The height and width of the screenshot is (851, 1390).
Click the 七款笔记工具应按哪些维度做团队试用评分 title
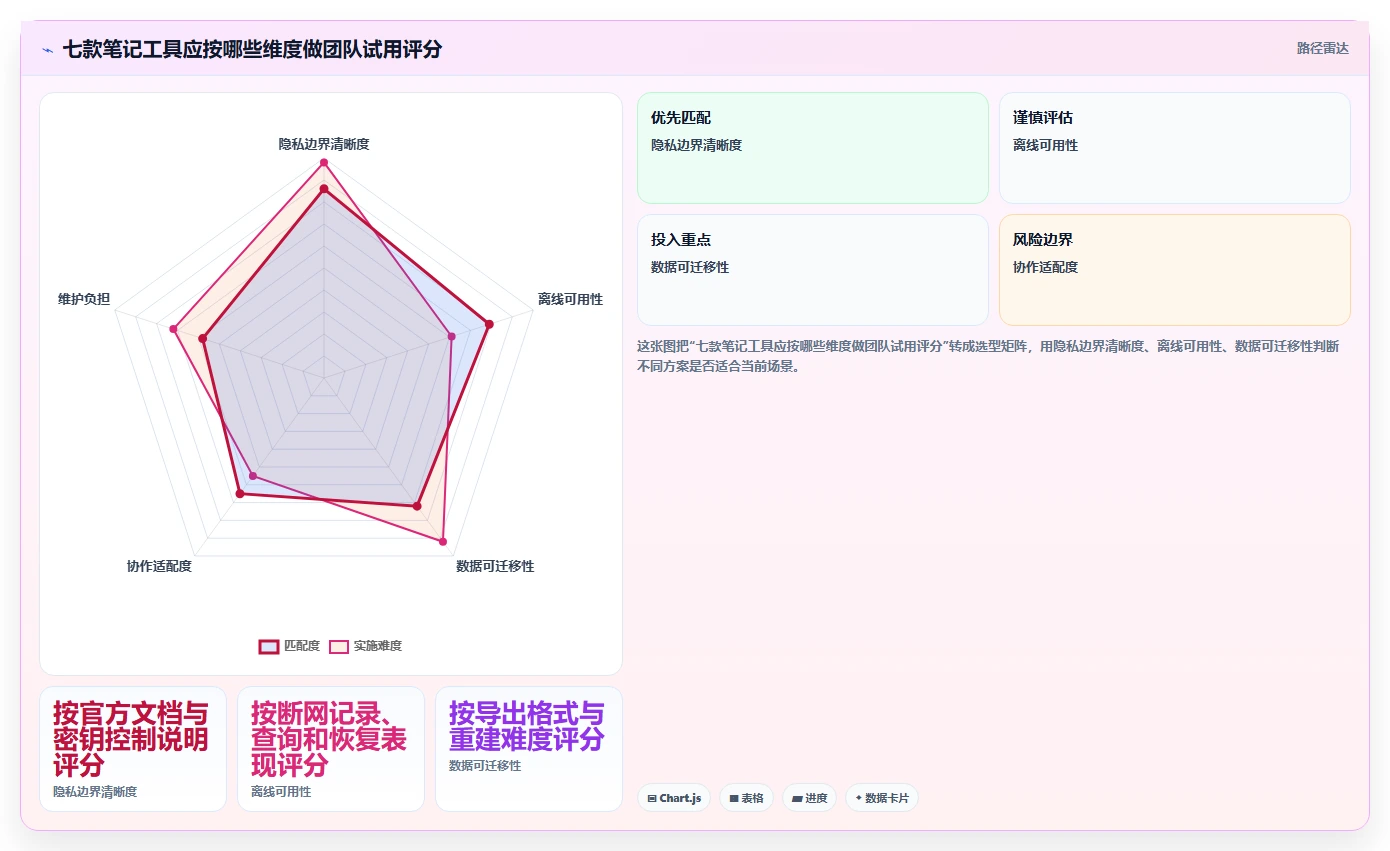[x=252, y=49]
